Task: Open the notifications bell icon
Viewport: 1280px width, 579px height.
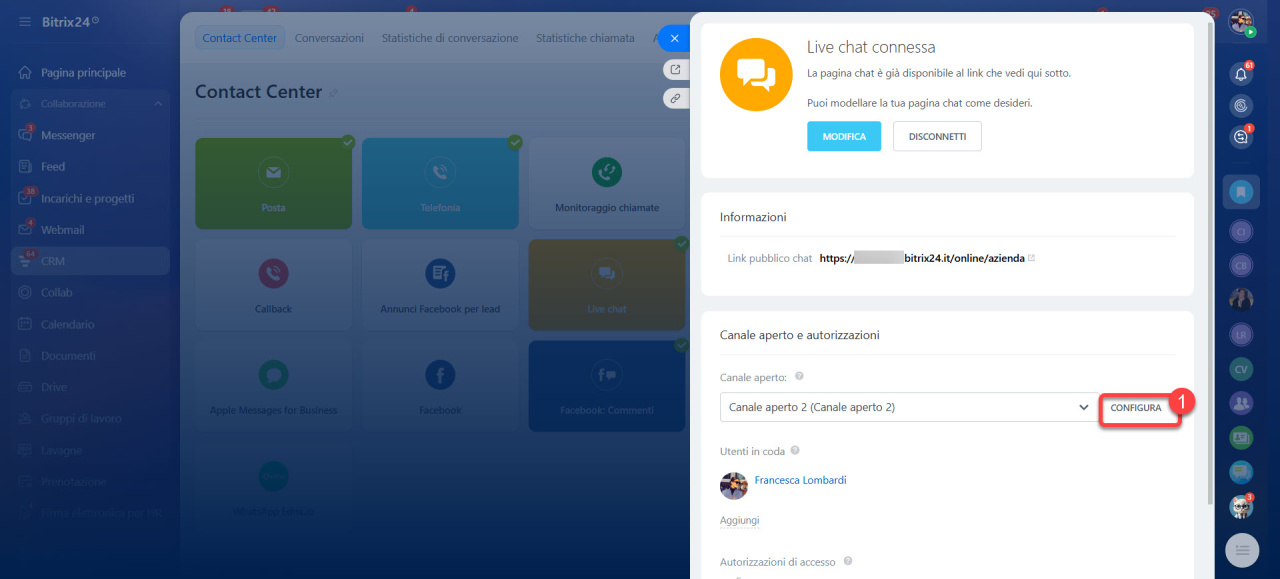Action: pyautogui.click(x=1241, y=74)
